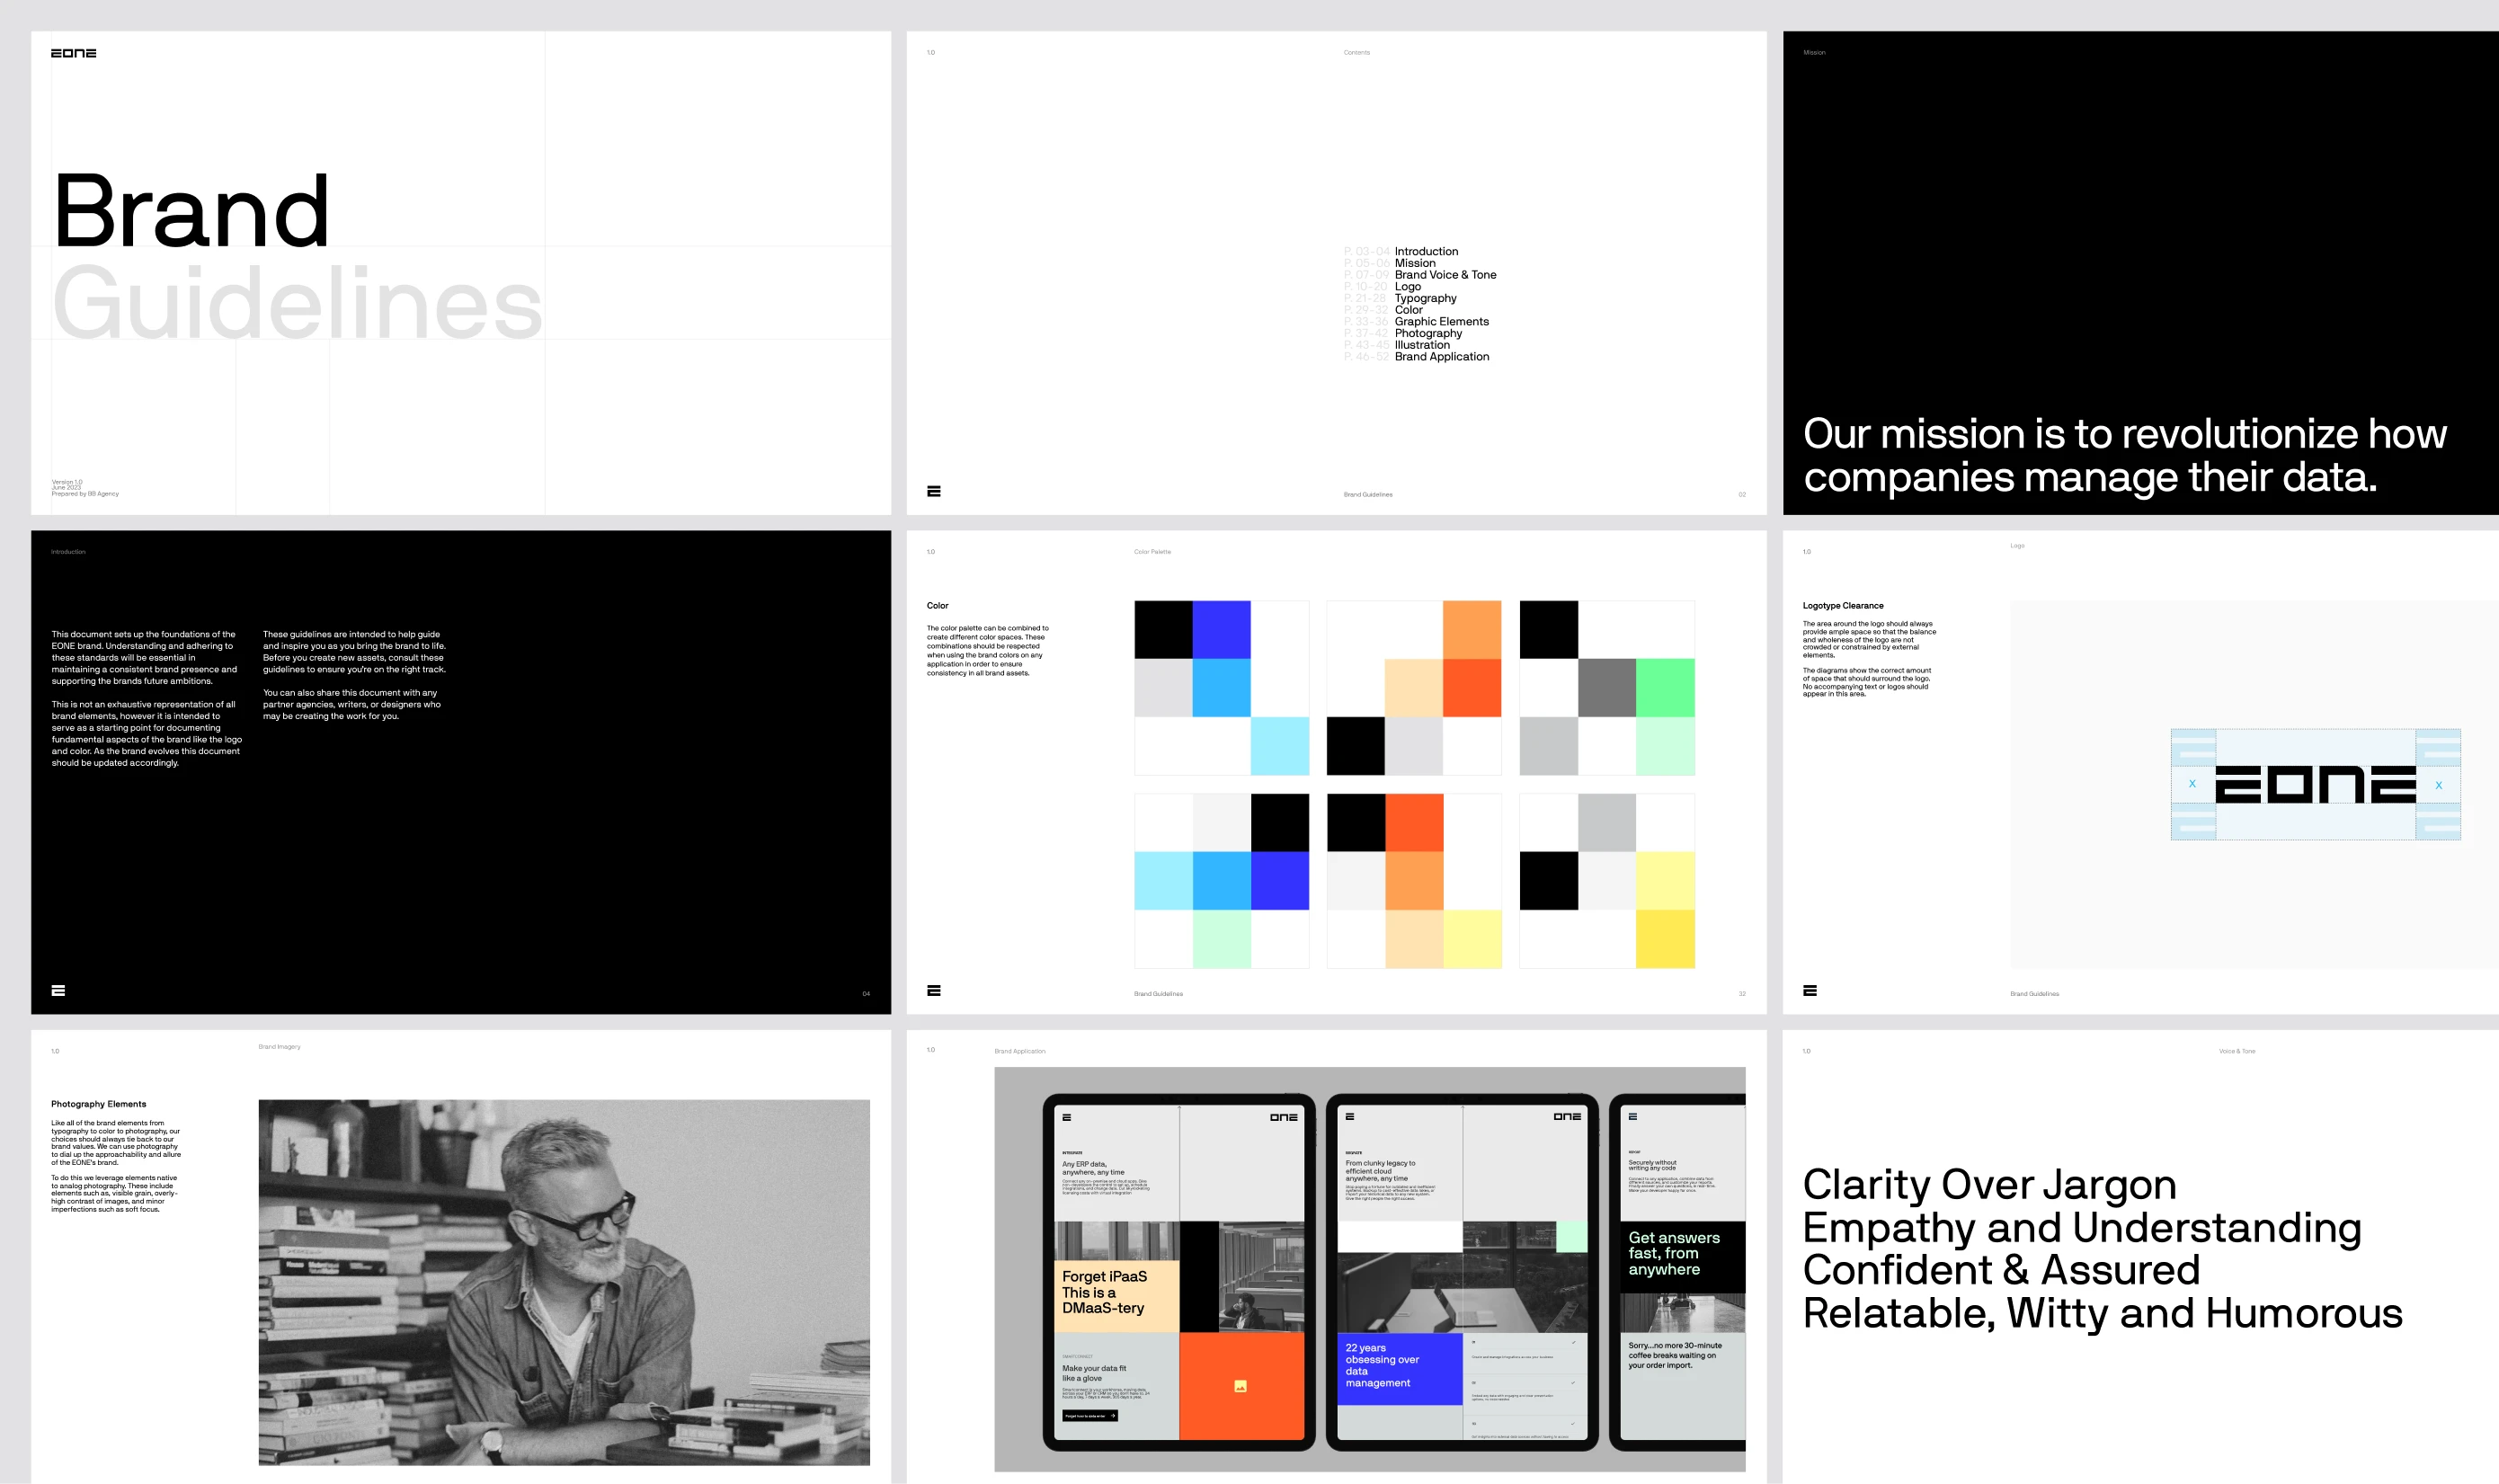Viewport: 2499px width, 1484px height.
Task: Pick the bright green swatch in the third palette
Action: tap(1664, 687)
